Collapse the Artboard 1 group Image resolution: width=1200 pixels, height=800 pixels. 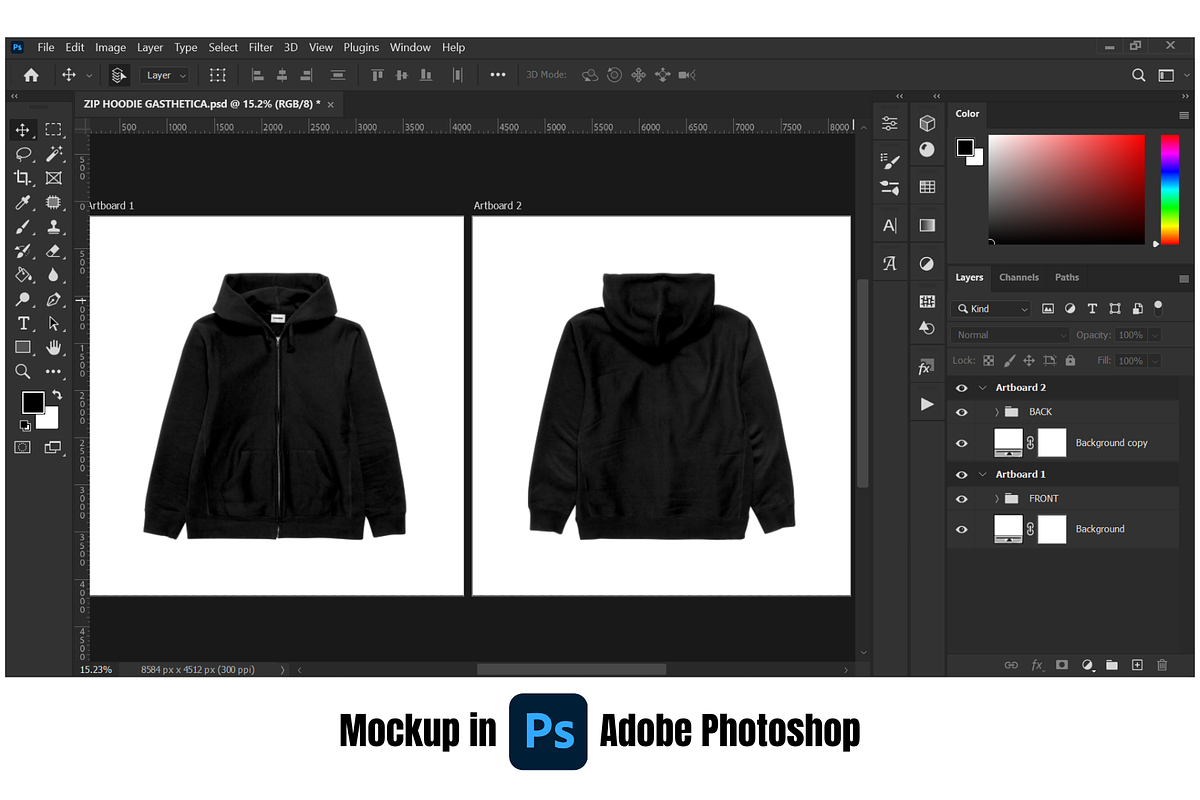tap(983, 475)
